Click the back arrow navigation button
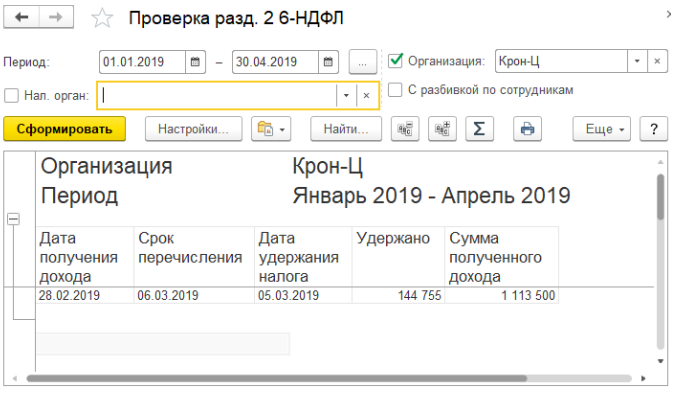This screenshot has width=676, height=398. [21, 17]
